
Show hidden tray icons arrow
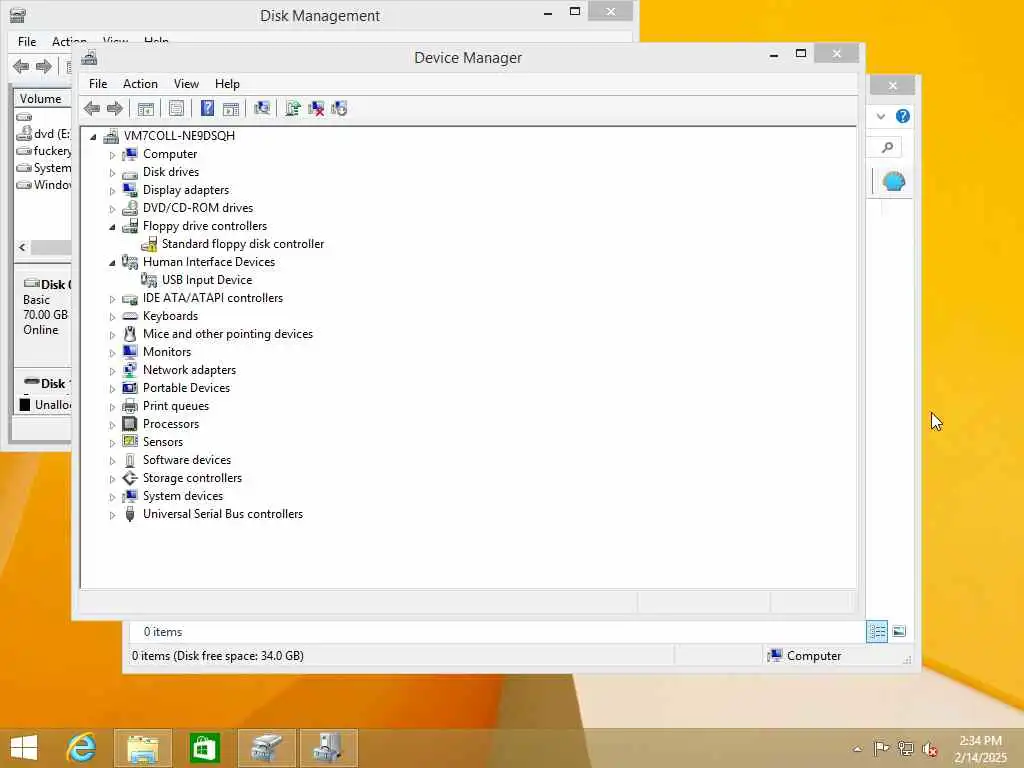tap(857, 749)
